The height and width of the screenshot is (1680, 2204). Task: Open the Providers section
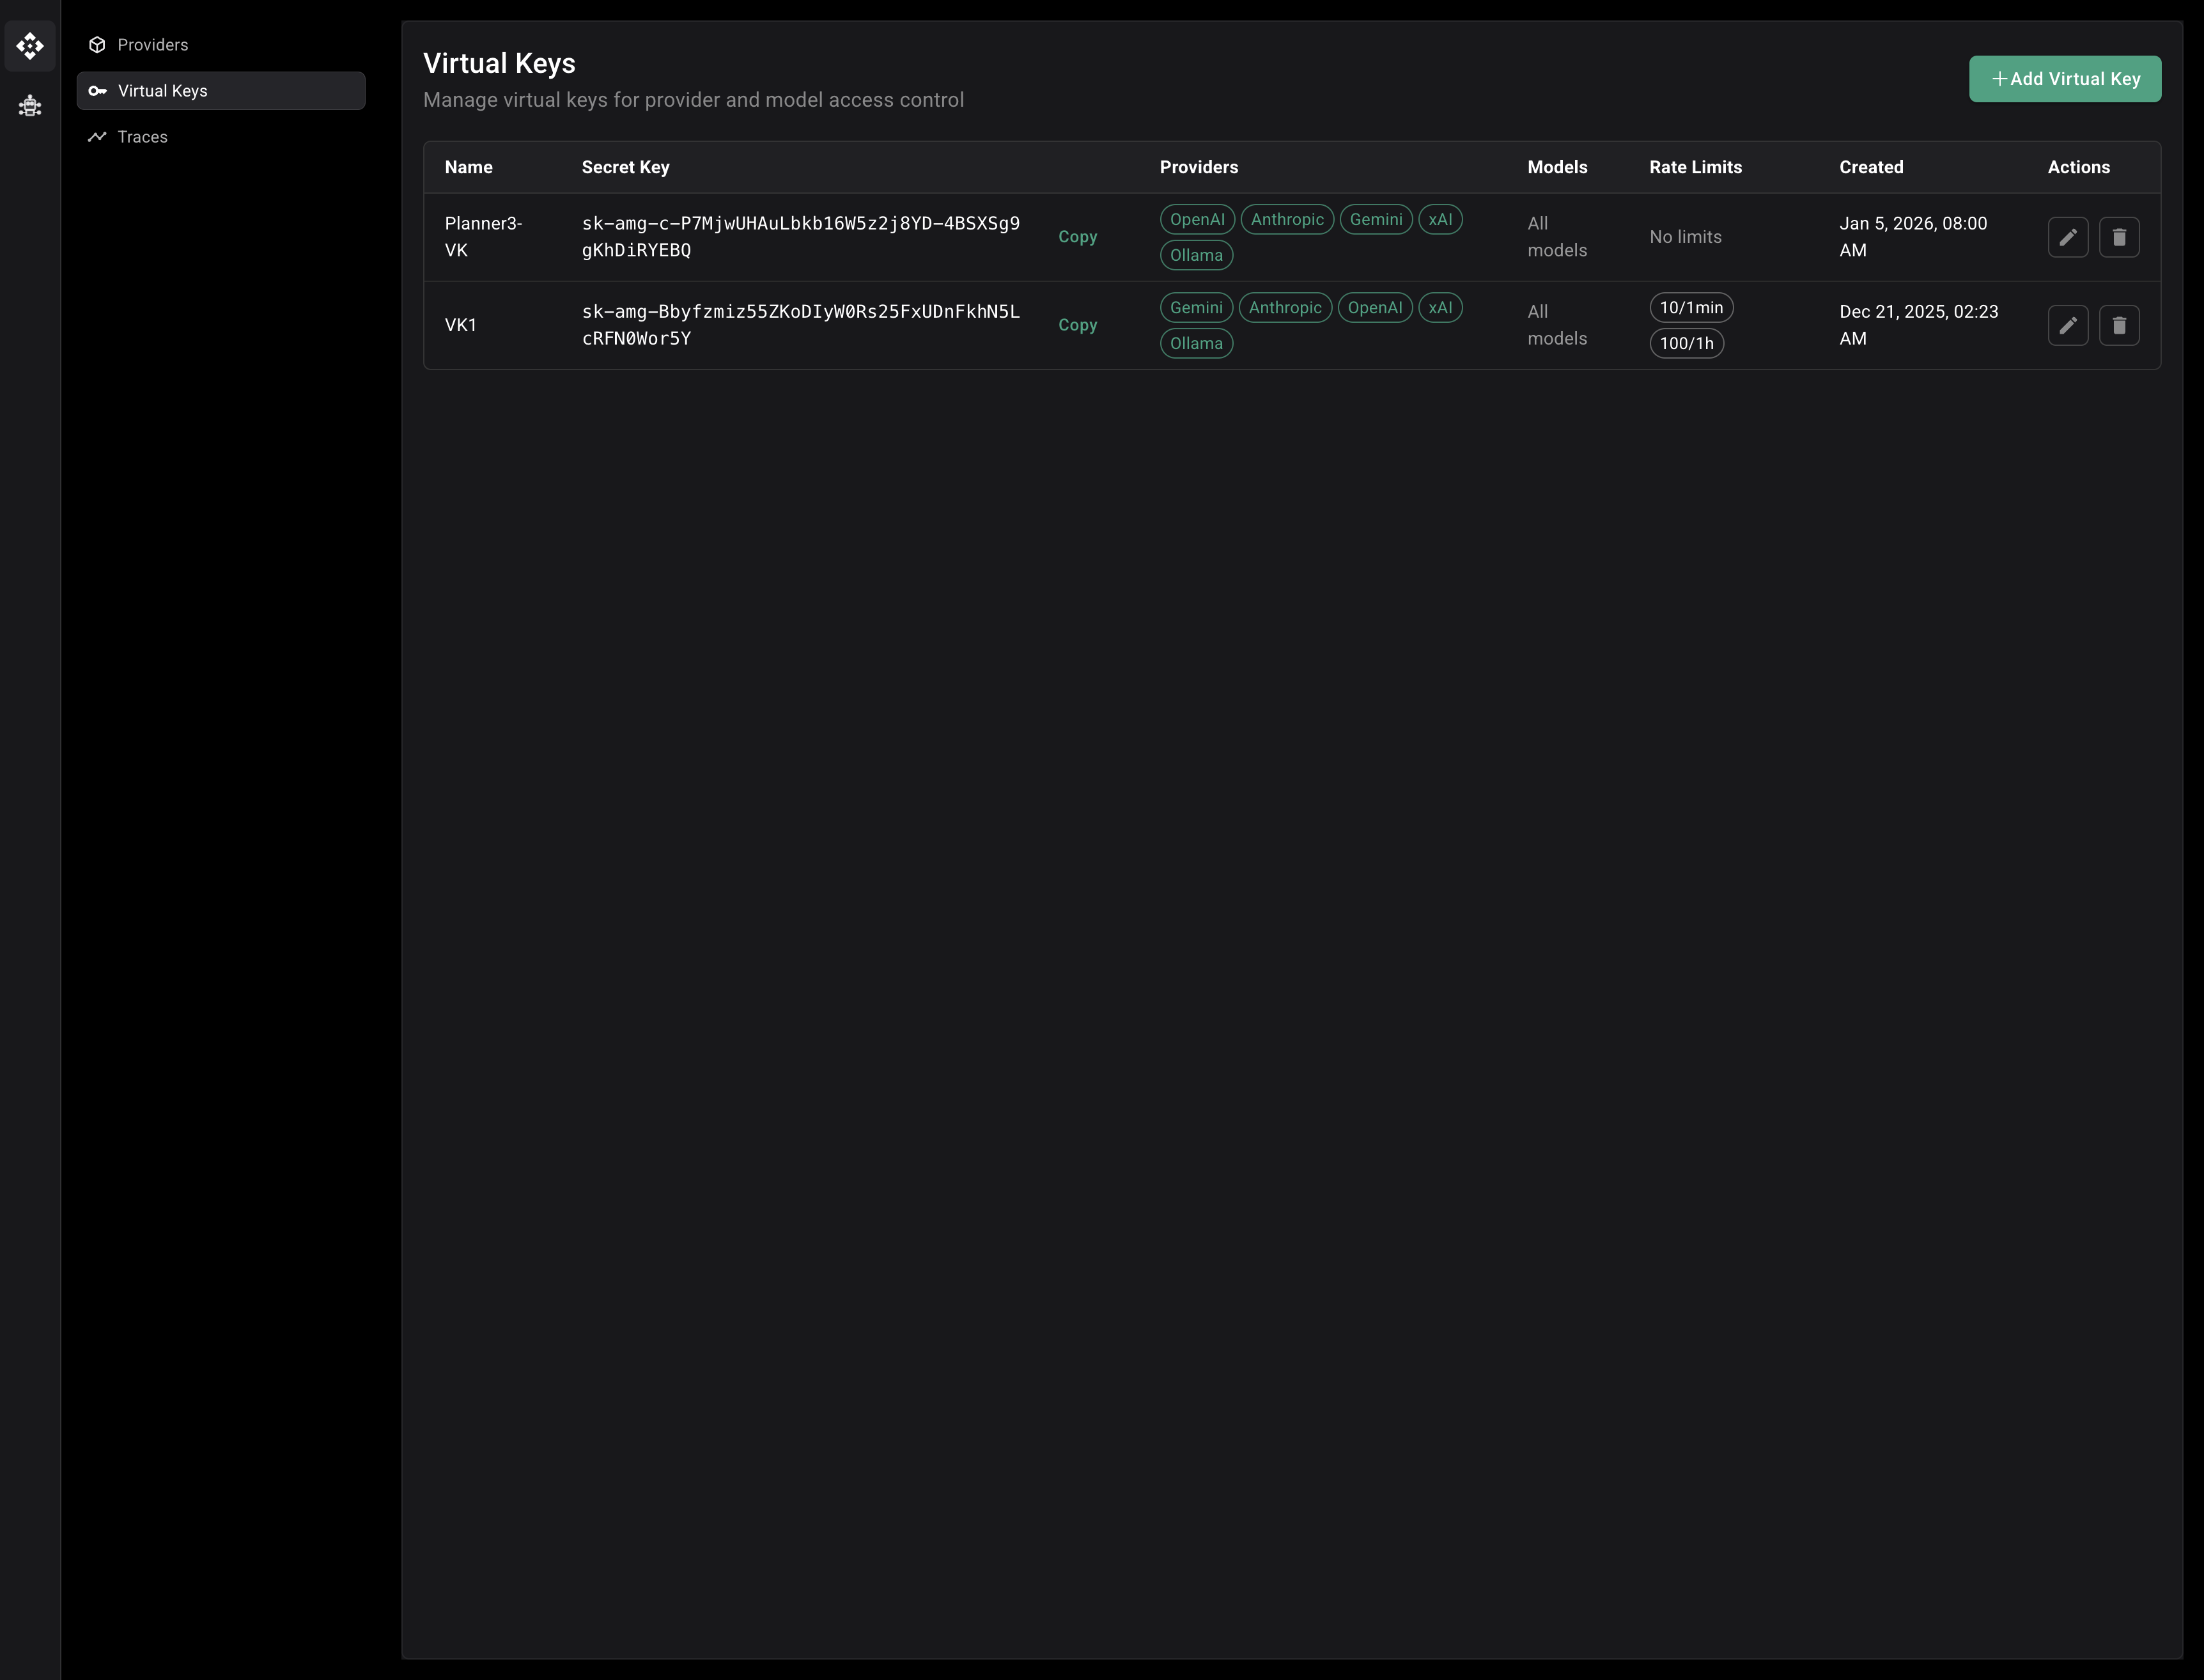[x=152, y=44]
